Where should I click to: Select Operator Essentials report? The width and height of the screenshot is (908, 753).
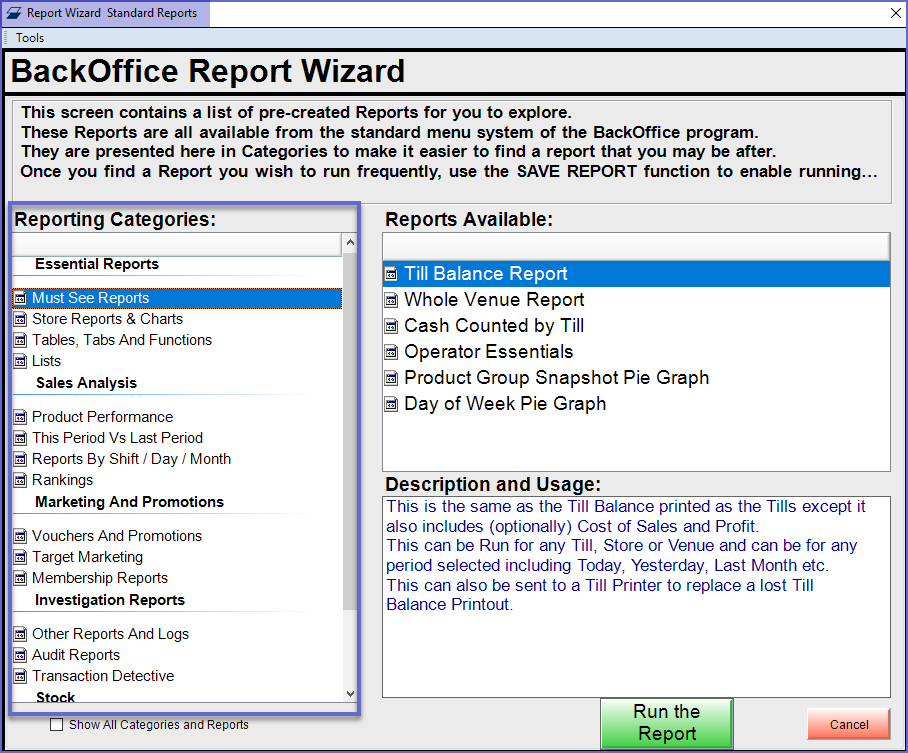tap(488, 352)
